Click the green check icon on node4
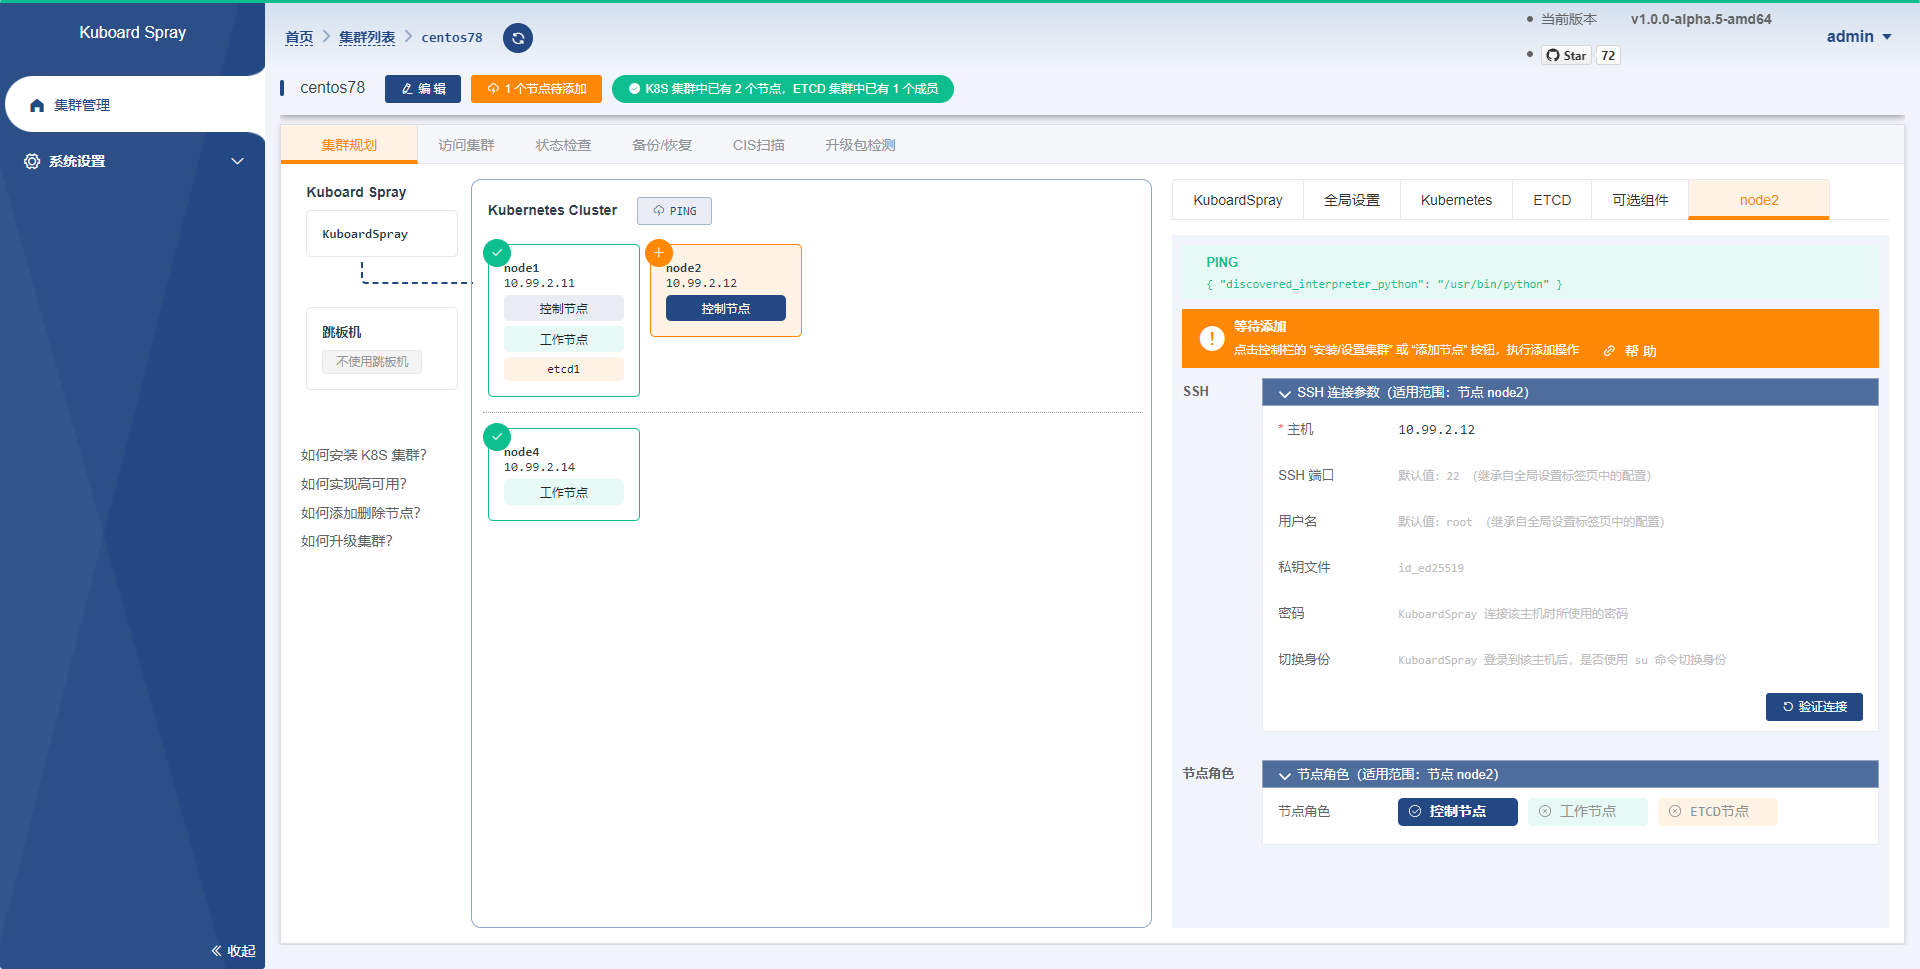 click(497, 437)
